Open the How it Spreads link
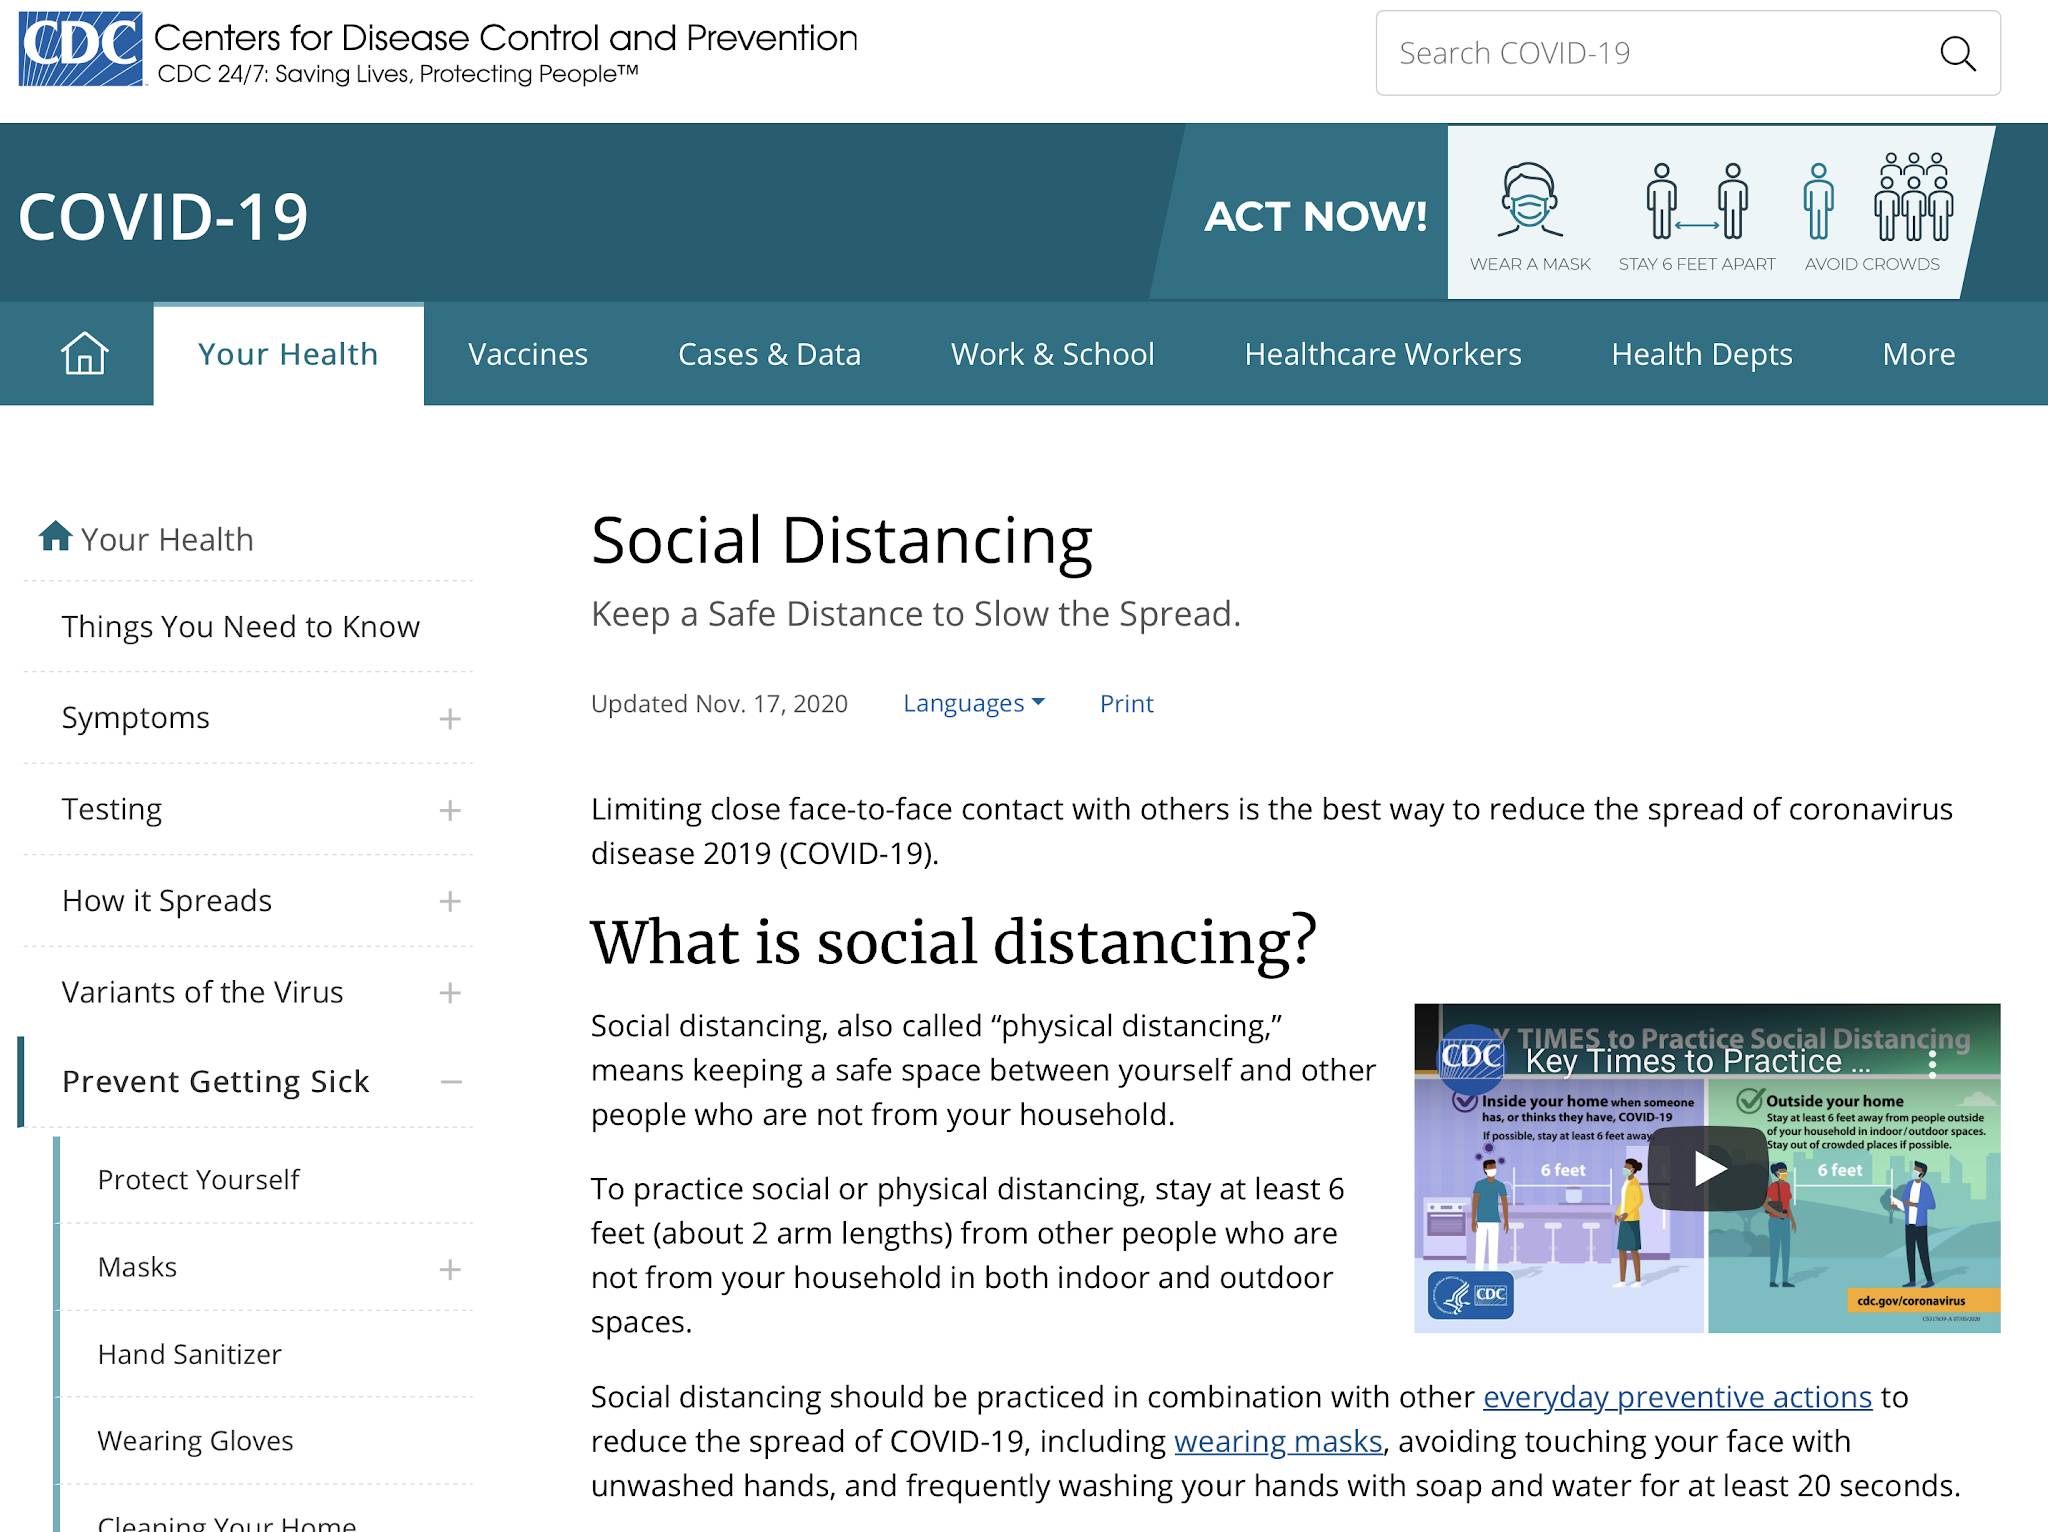 [167, 901]
